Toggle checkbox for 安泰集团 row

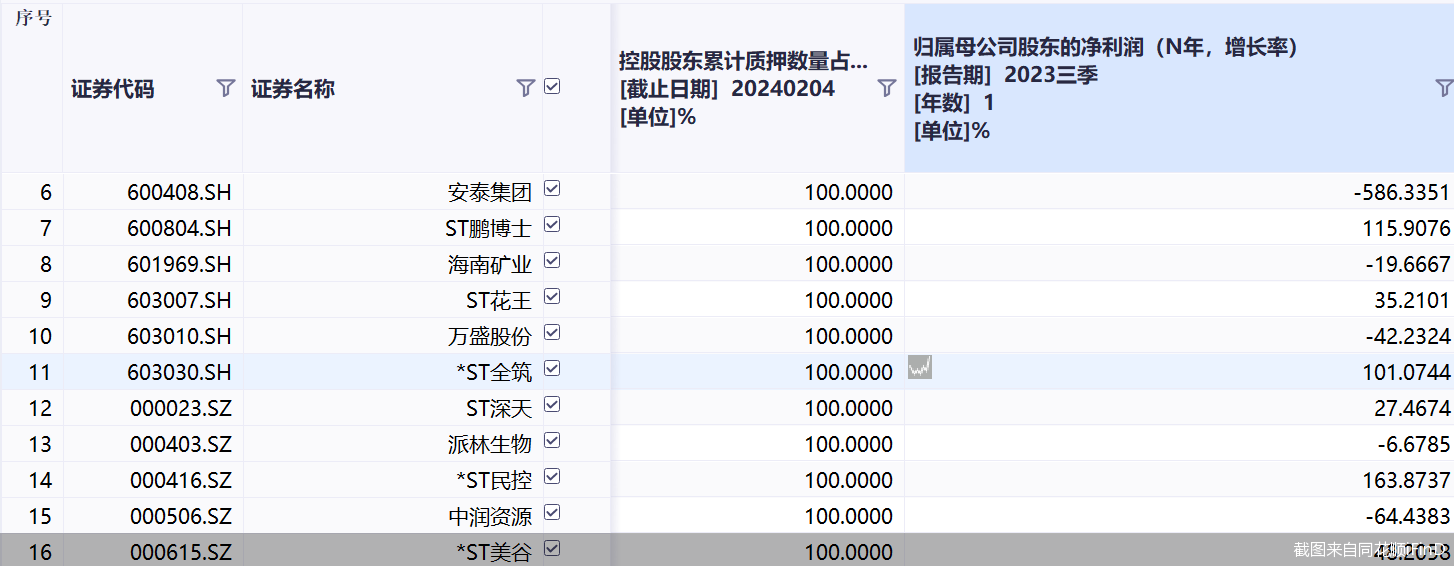click(x=552, y=189)
